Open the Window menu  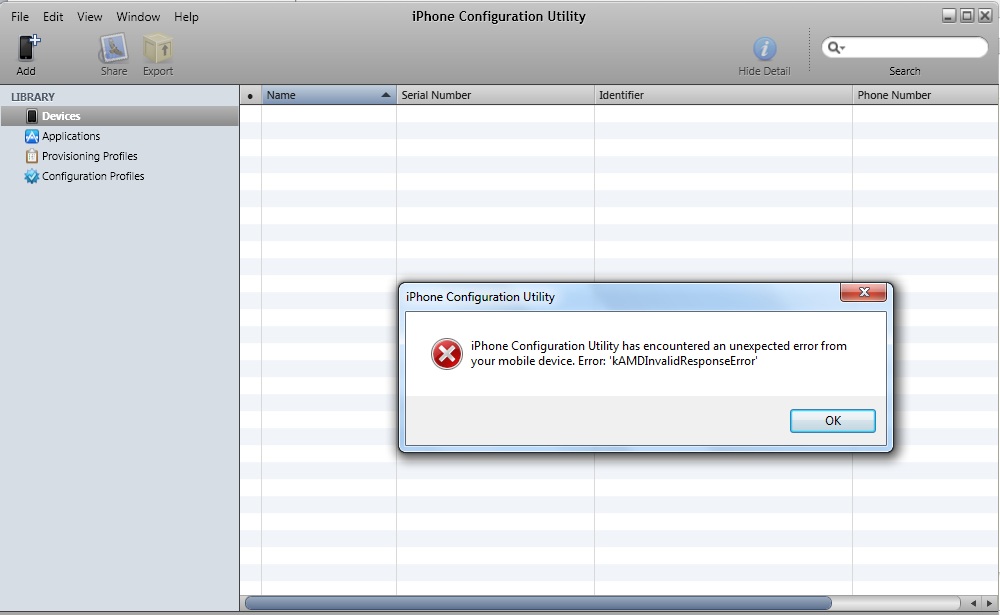(x=138, y=17)
